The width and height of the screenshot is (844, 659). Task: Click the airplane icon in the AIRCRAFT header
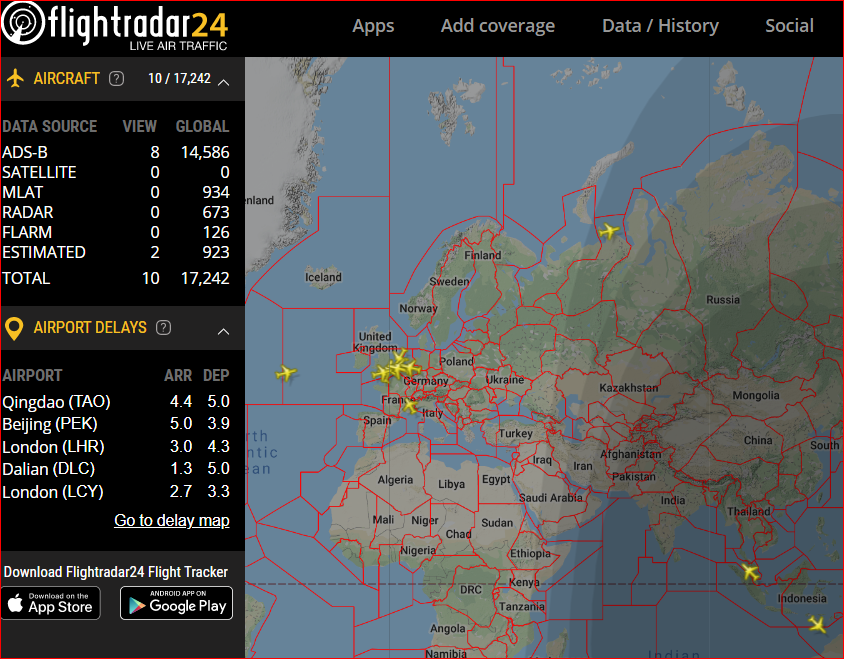click(15, 78)
